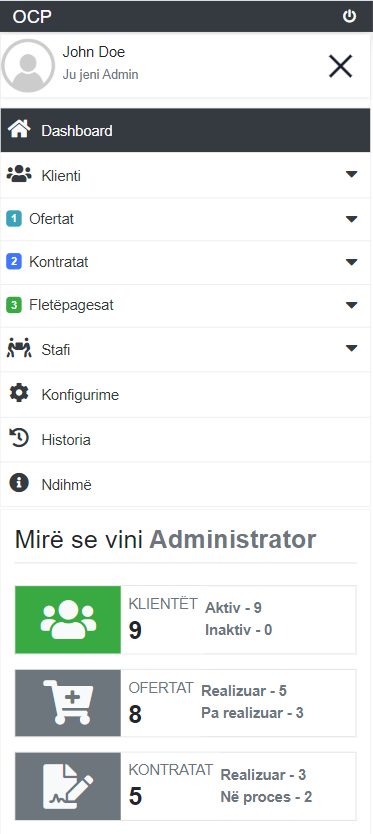Open the Stafi dropdown arrow
The height and width of the screenshot is (834, 373).
[351, 348]
